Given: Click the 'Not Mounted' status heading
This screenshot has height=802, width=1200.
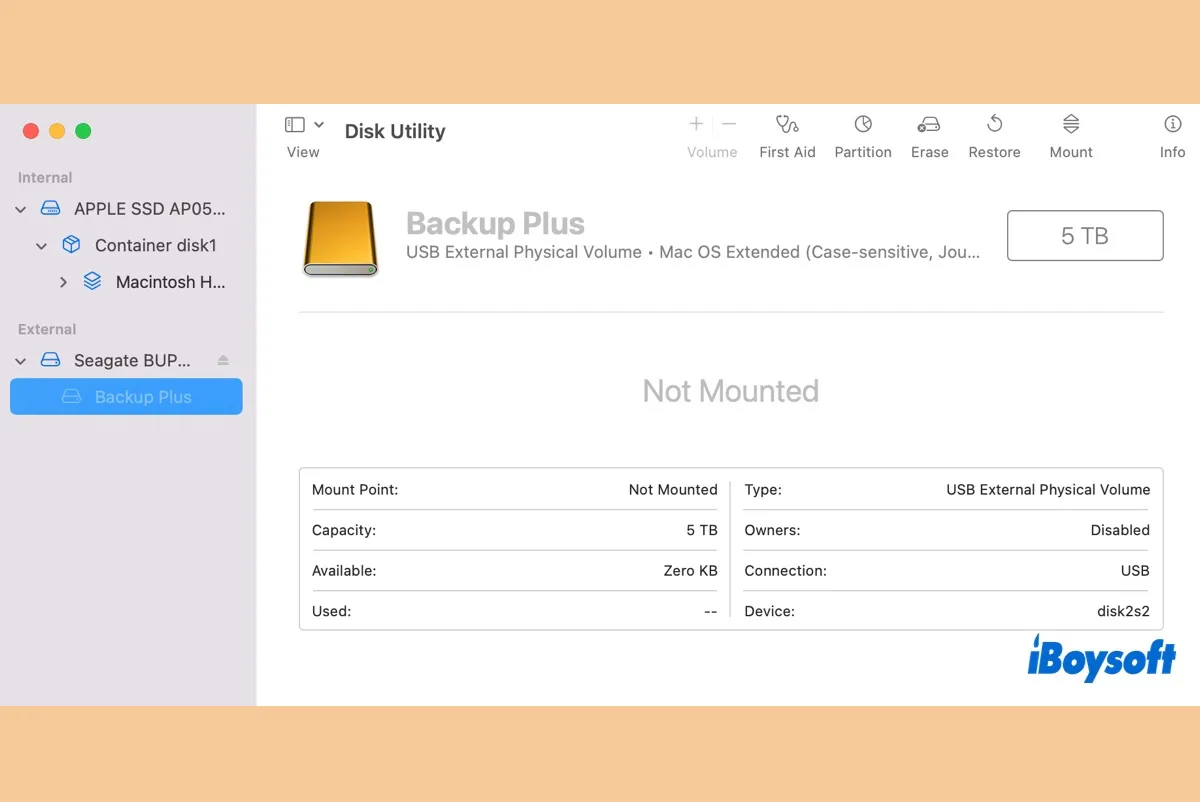Looking at the screenshot, I should (731, 391).
